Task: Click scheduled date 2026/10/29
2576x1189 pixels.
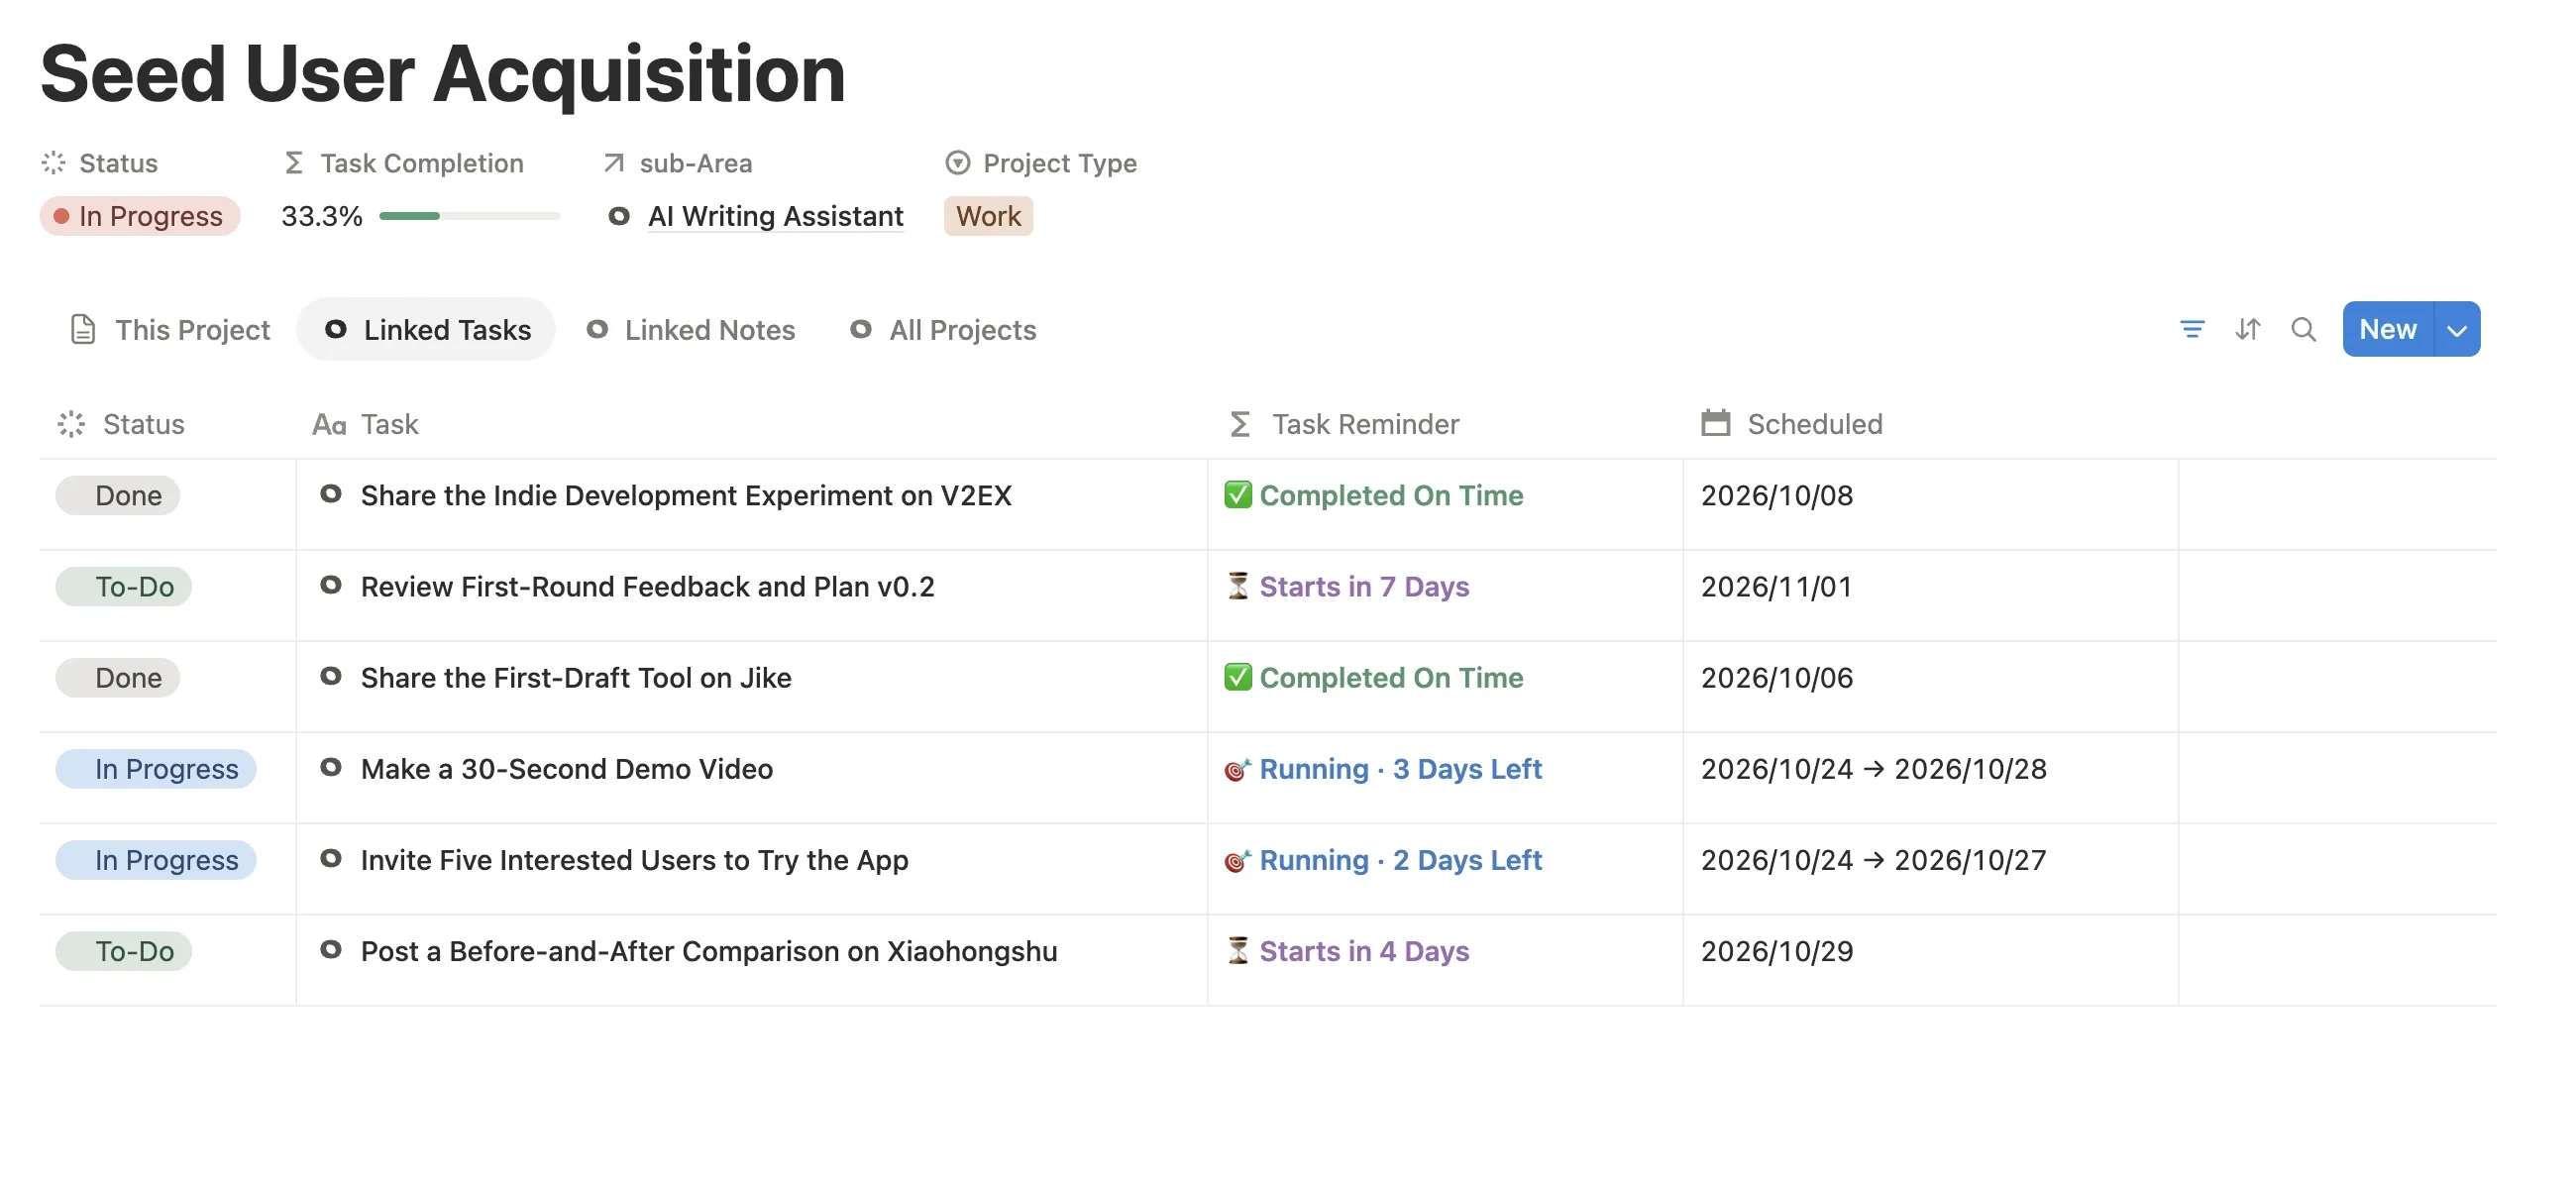Action: click(x=1777, y=950)
